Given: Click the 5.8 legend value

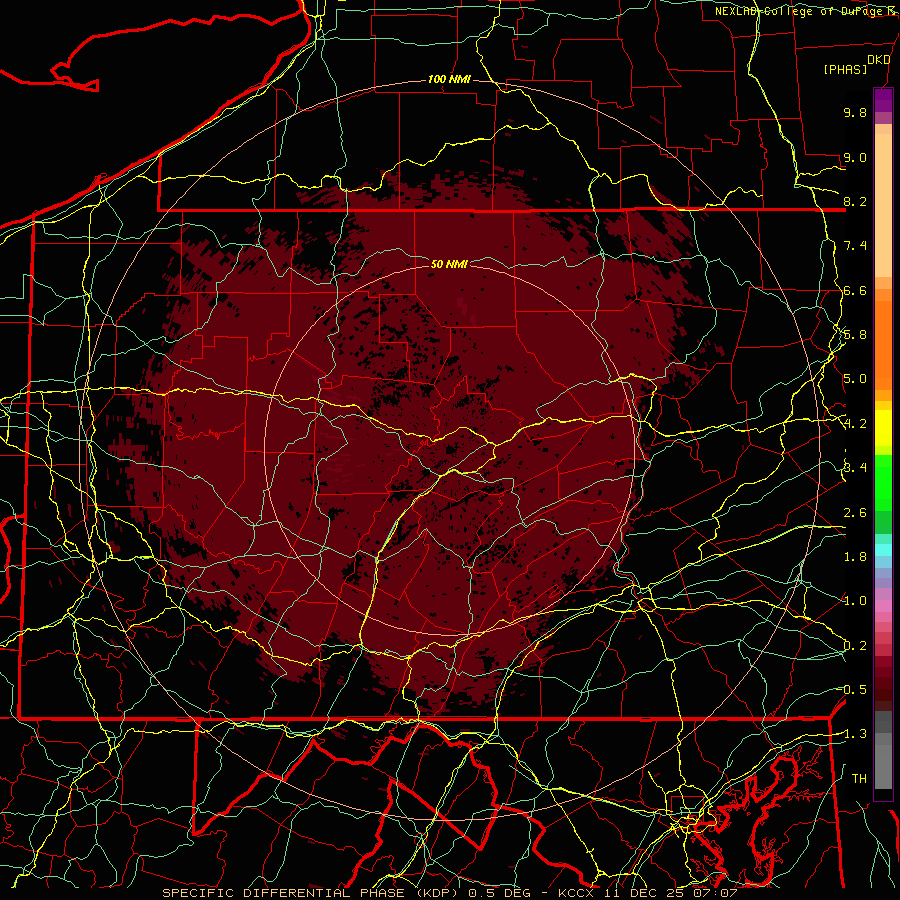Looking at the screenshot, I should 855,335.
